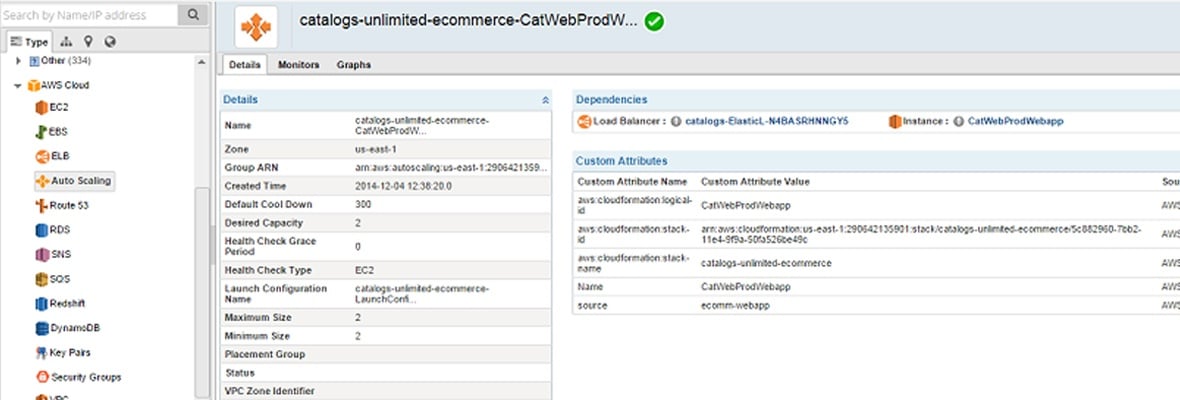
Task: Click the Other (334) label
Action: 65,60
